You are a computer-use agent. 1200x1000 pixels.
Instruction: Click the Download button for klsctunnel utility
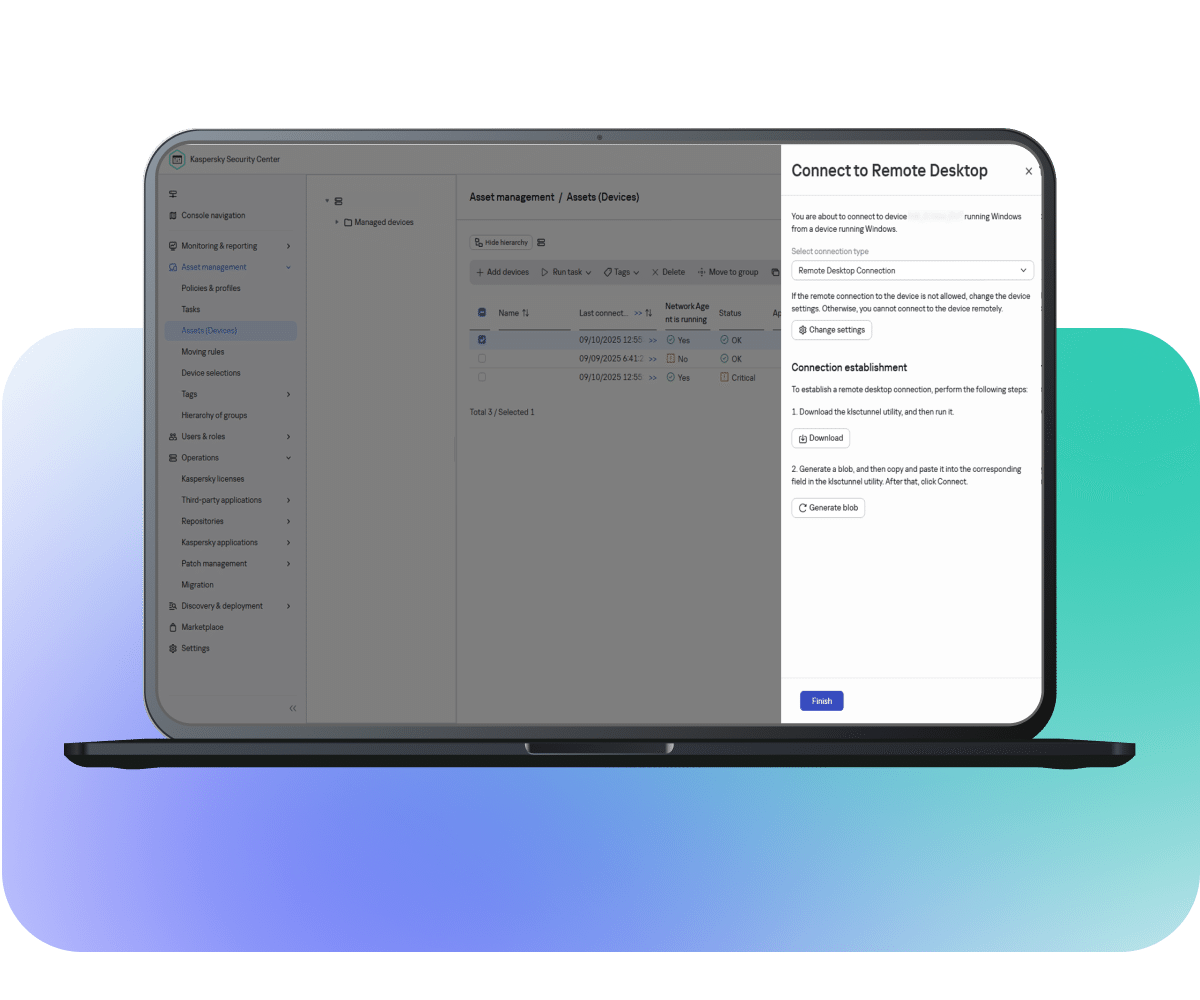(x=820, y=438)
